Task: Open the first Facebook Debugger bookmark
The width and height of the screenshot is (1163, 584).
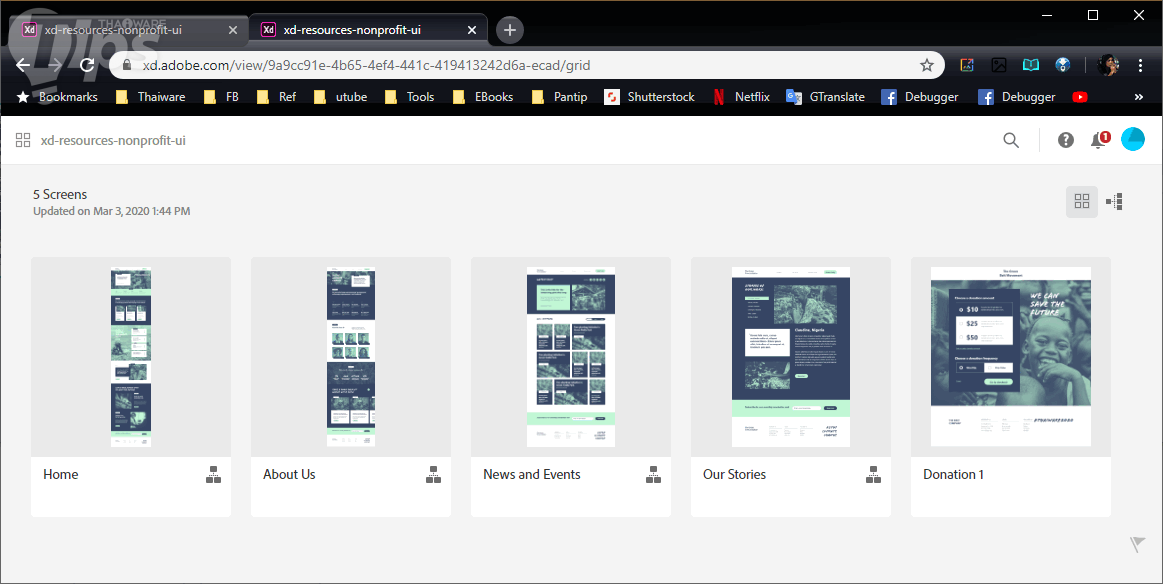Action: [920, 96]
